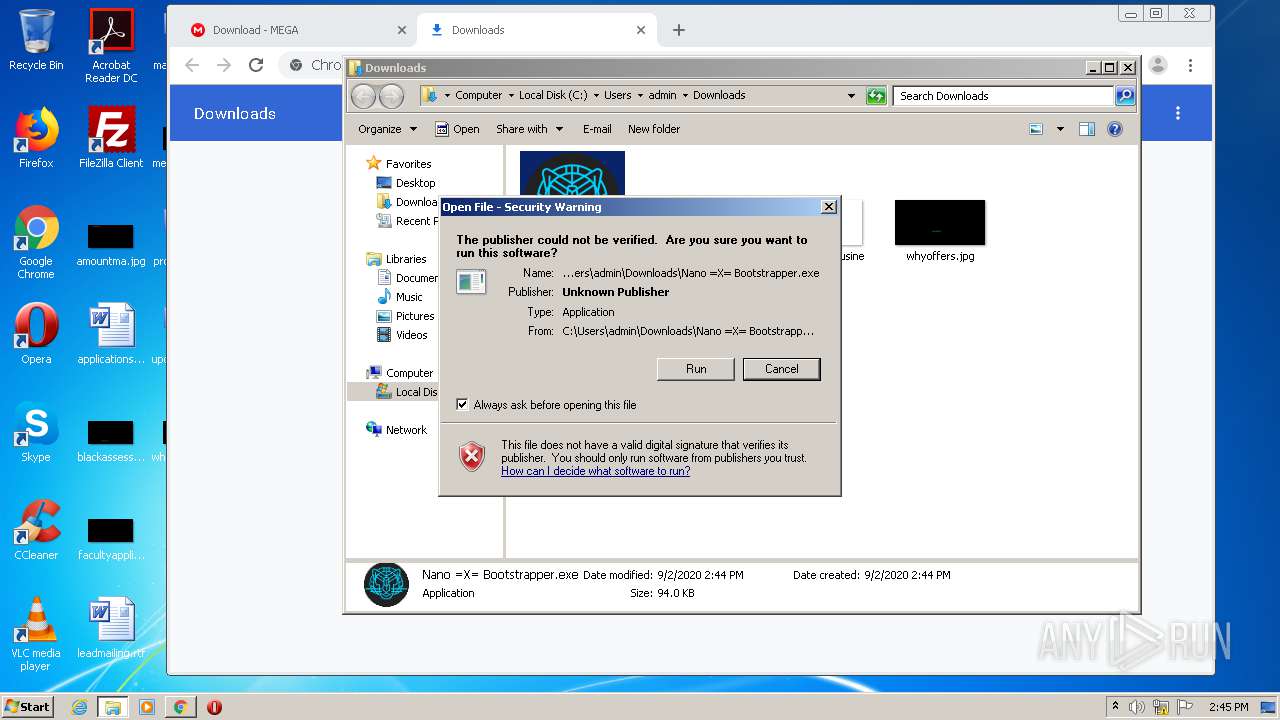The image size is (1280, 720).
Task: Click Local Disk (C:) breadcrumb
Action: (553, 96)
